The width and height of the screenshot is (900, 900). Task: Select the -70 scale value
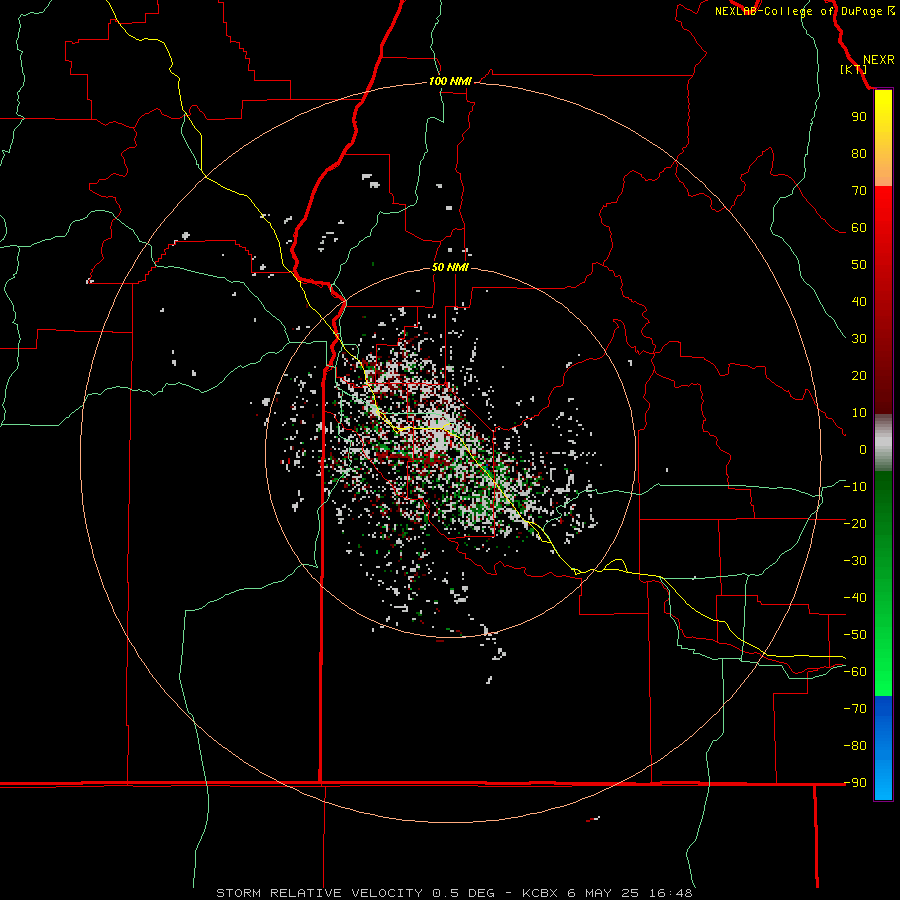(855, 709)
